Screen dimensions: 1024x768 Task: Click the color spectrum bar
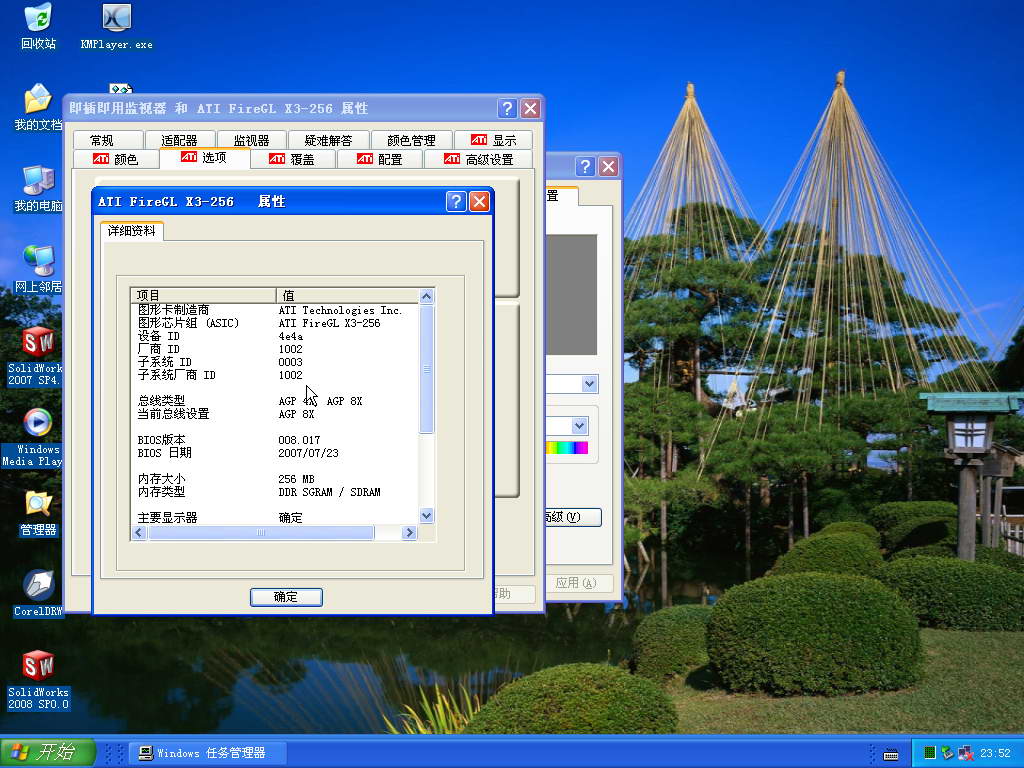567,447
